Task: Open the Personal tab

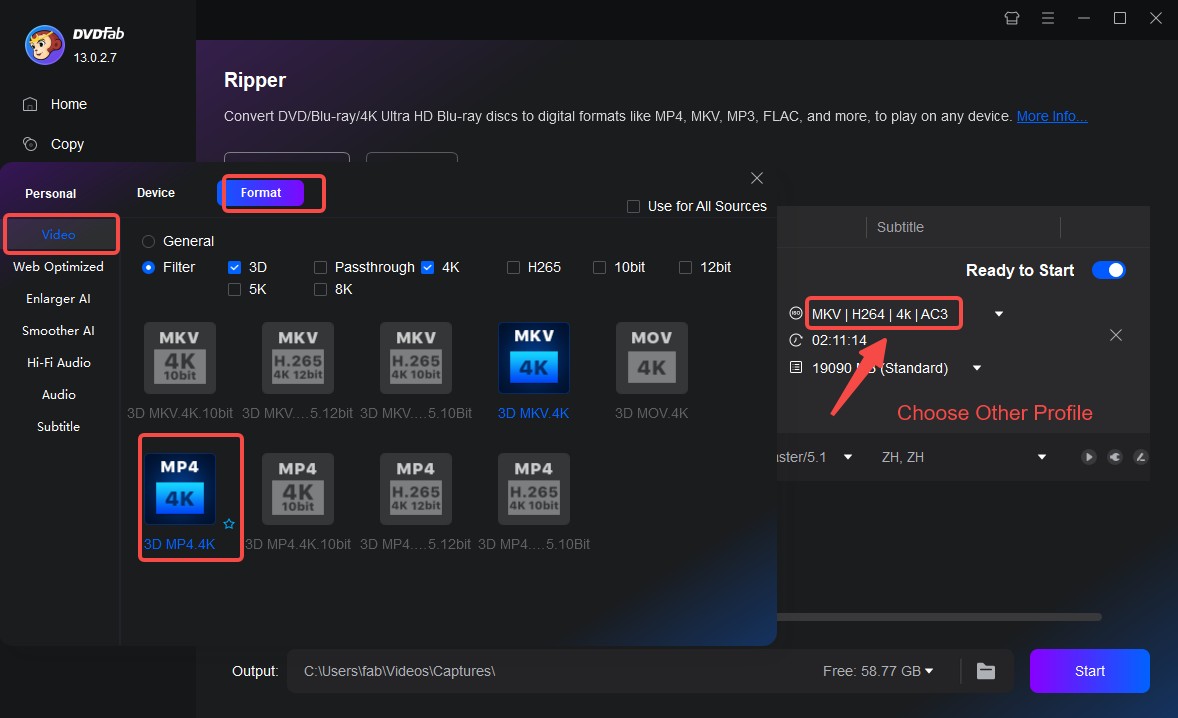Action: (x=50, y=194)
